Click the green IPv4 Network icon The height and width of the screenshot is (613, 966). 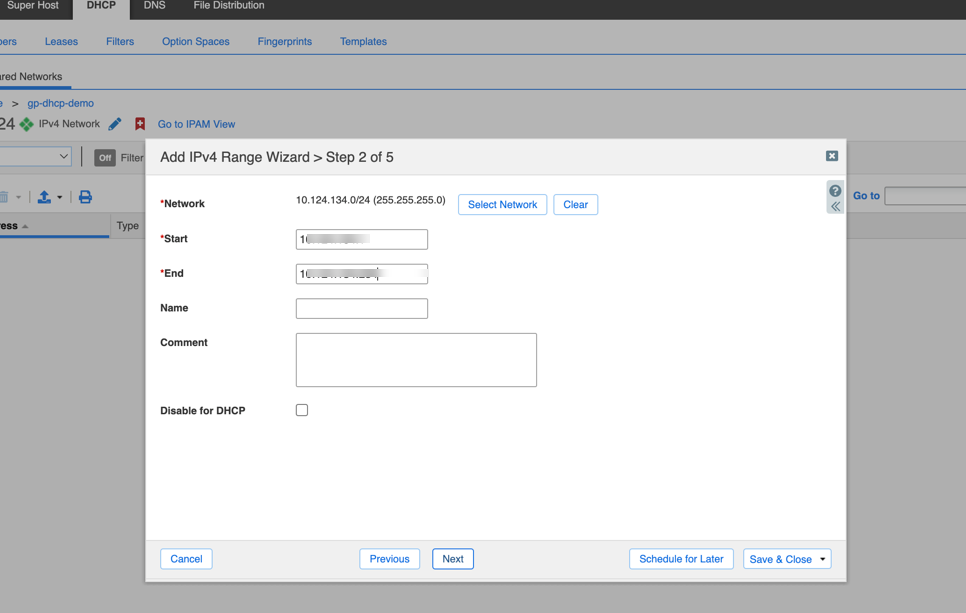[27, 124]
